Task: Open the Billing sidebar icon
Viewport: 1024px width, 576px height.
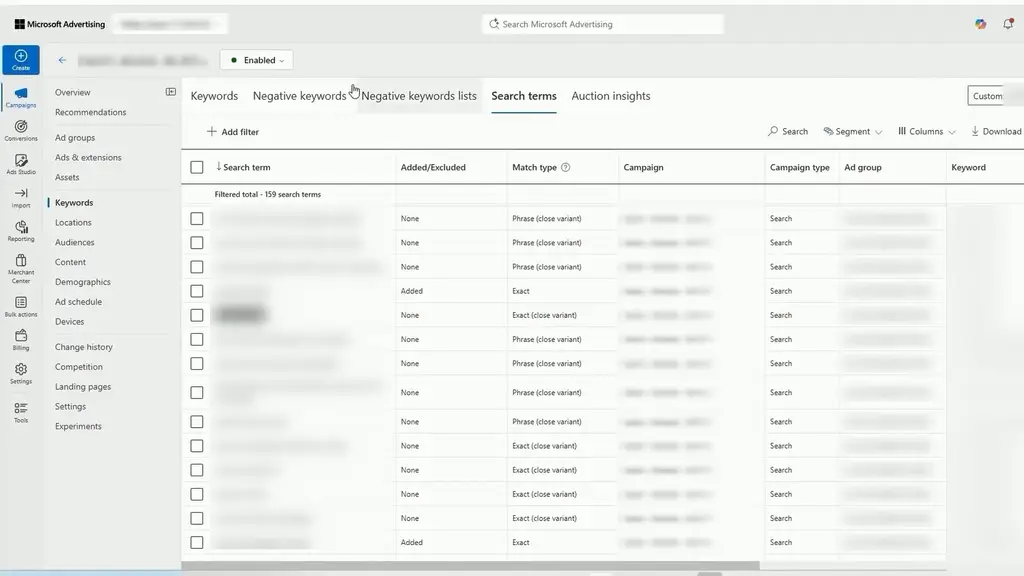Action: click(x=21, y=340)
